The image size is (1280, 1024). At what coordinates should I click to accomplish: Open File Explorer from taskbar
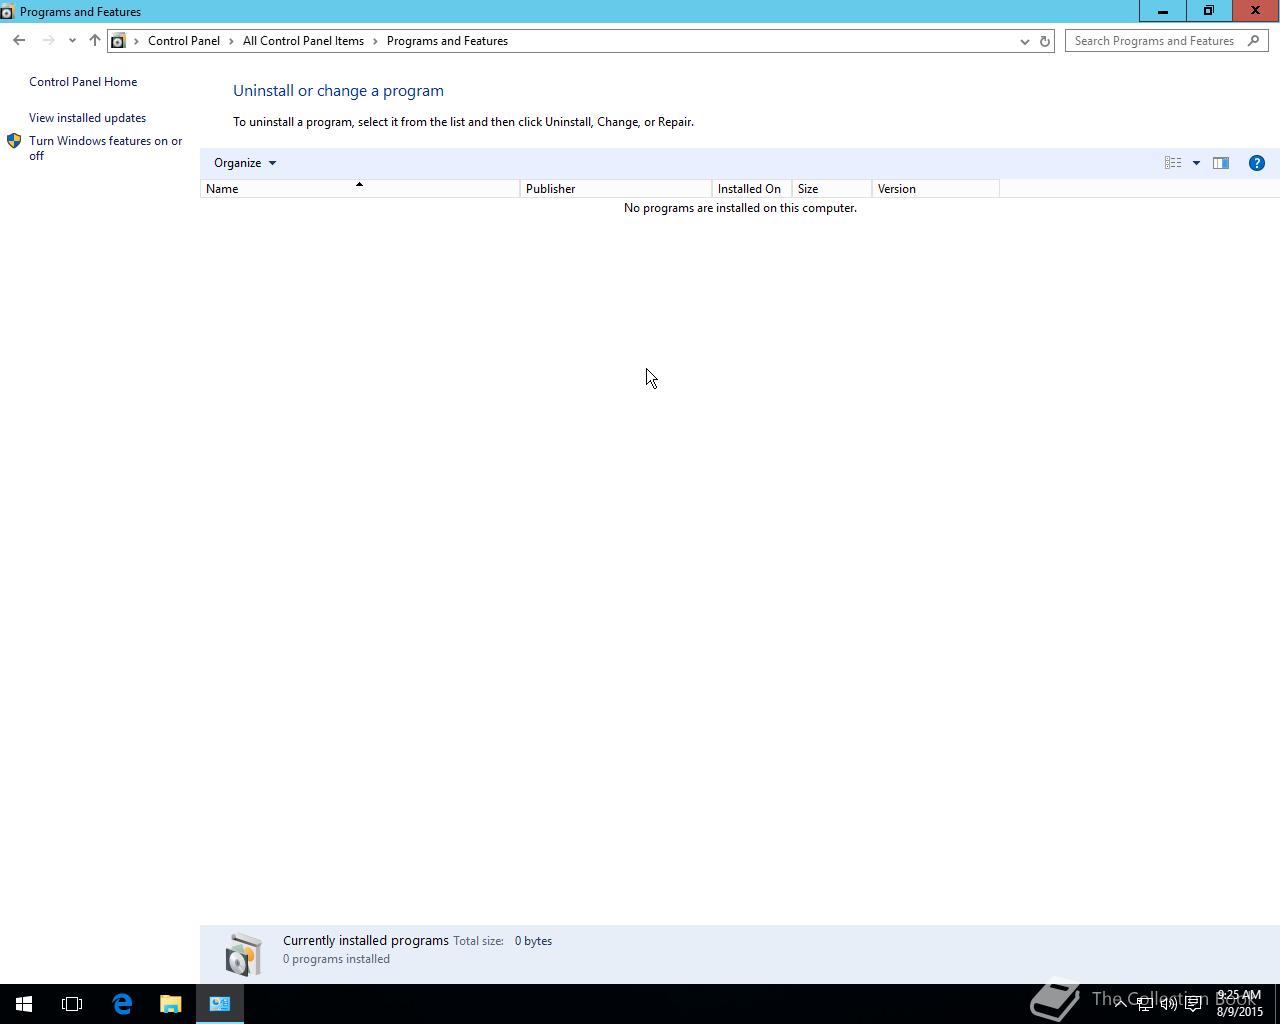pyautogui.click(x=171, y=1004)
